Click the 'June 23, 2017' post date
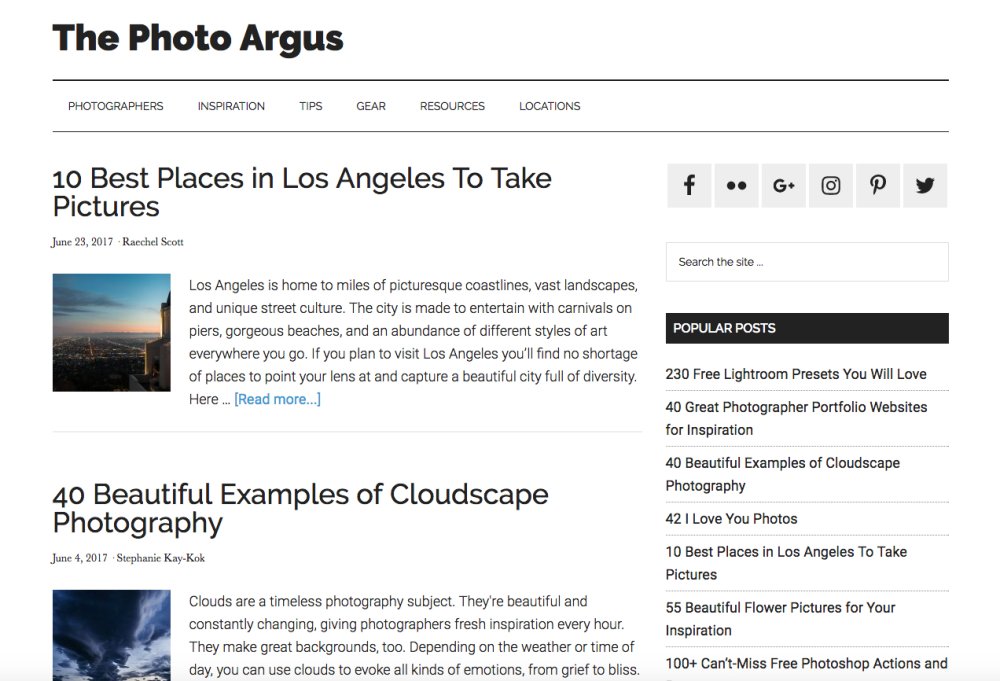This screenshot has height=681, width=1000. [x=82, y=242]
